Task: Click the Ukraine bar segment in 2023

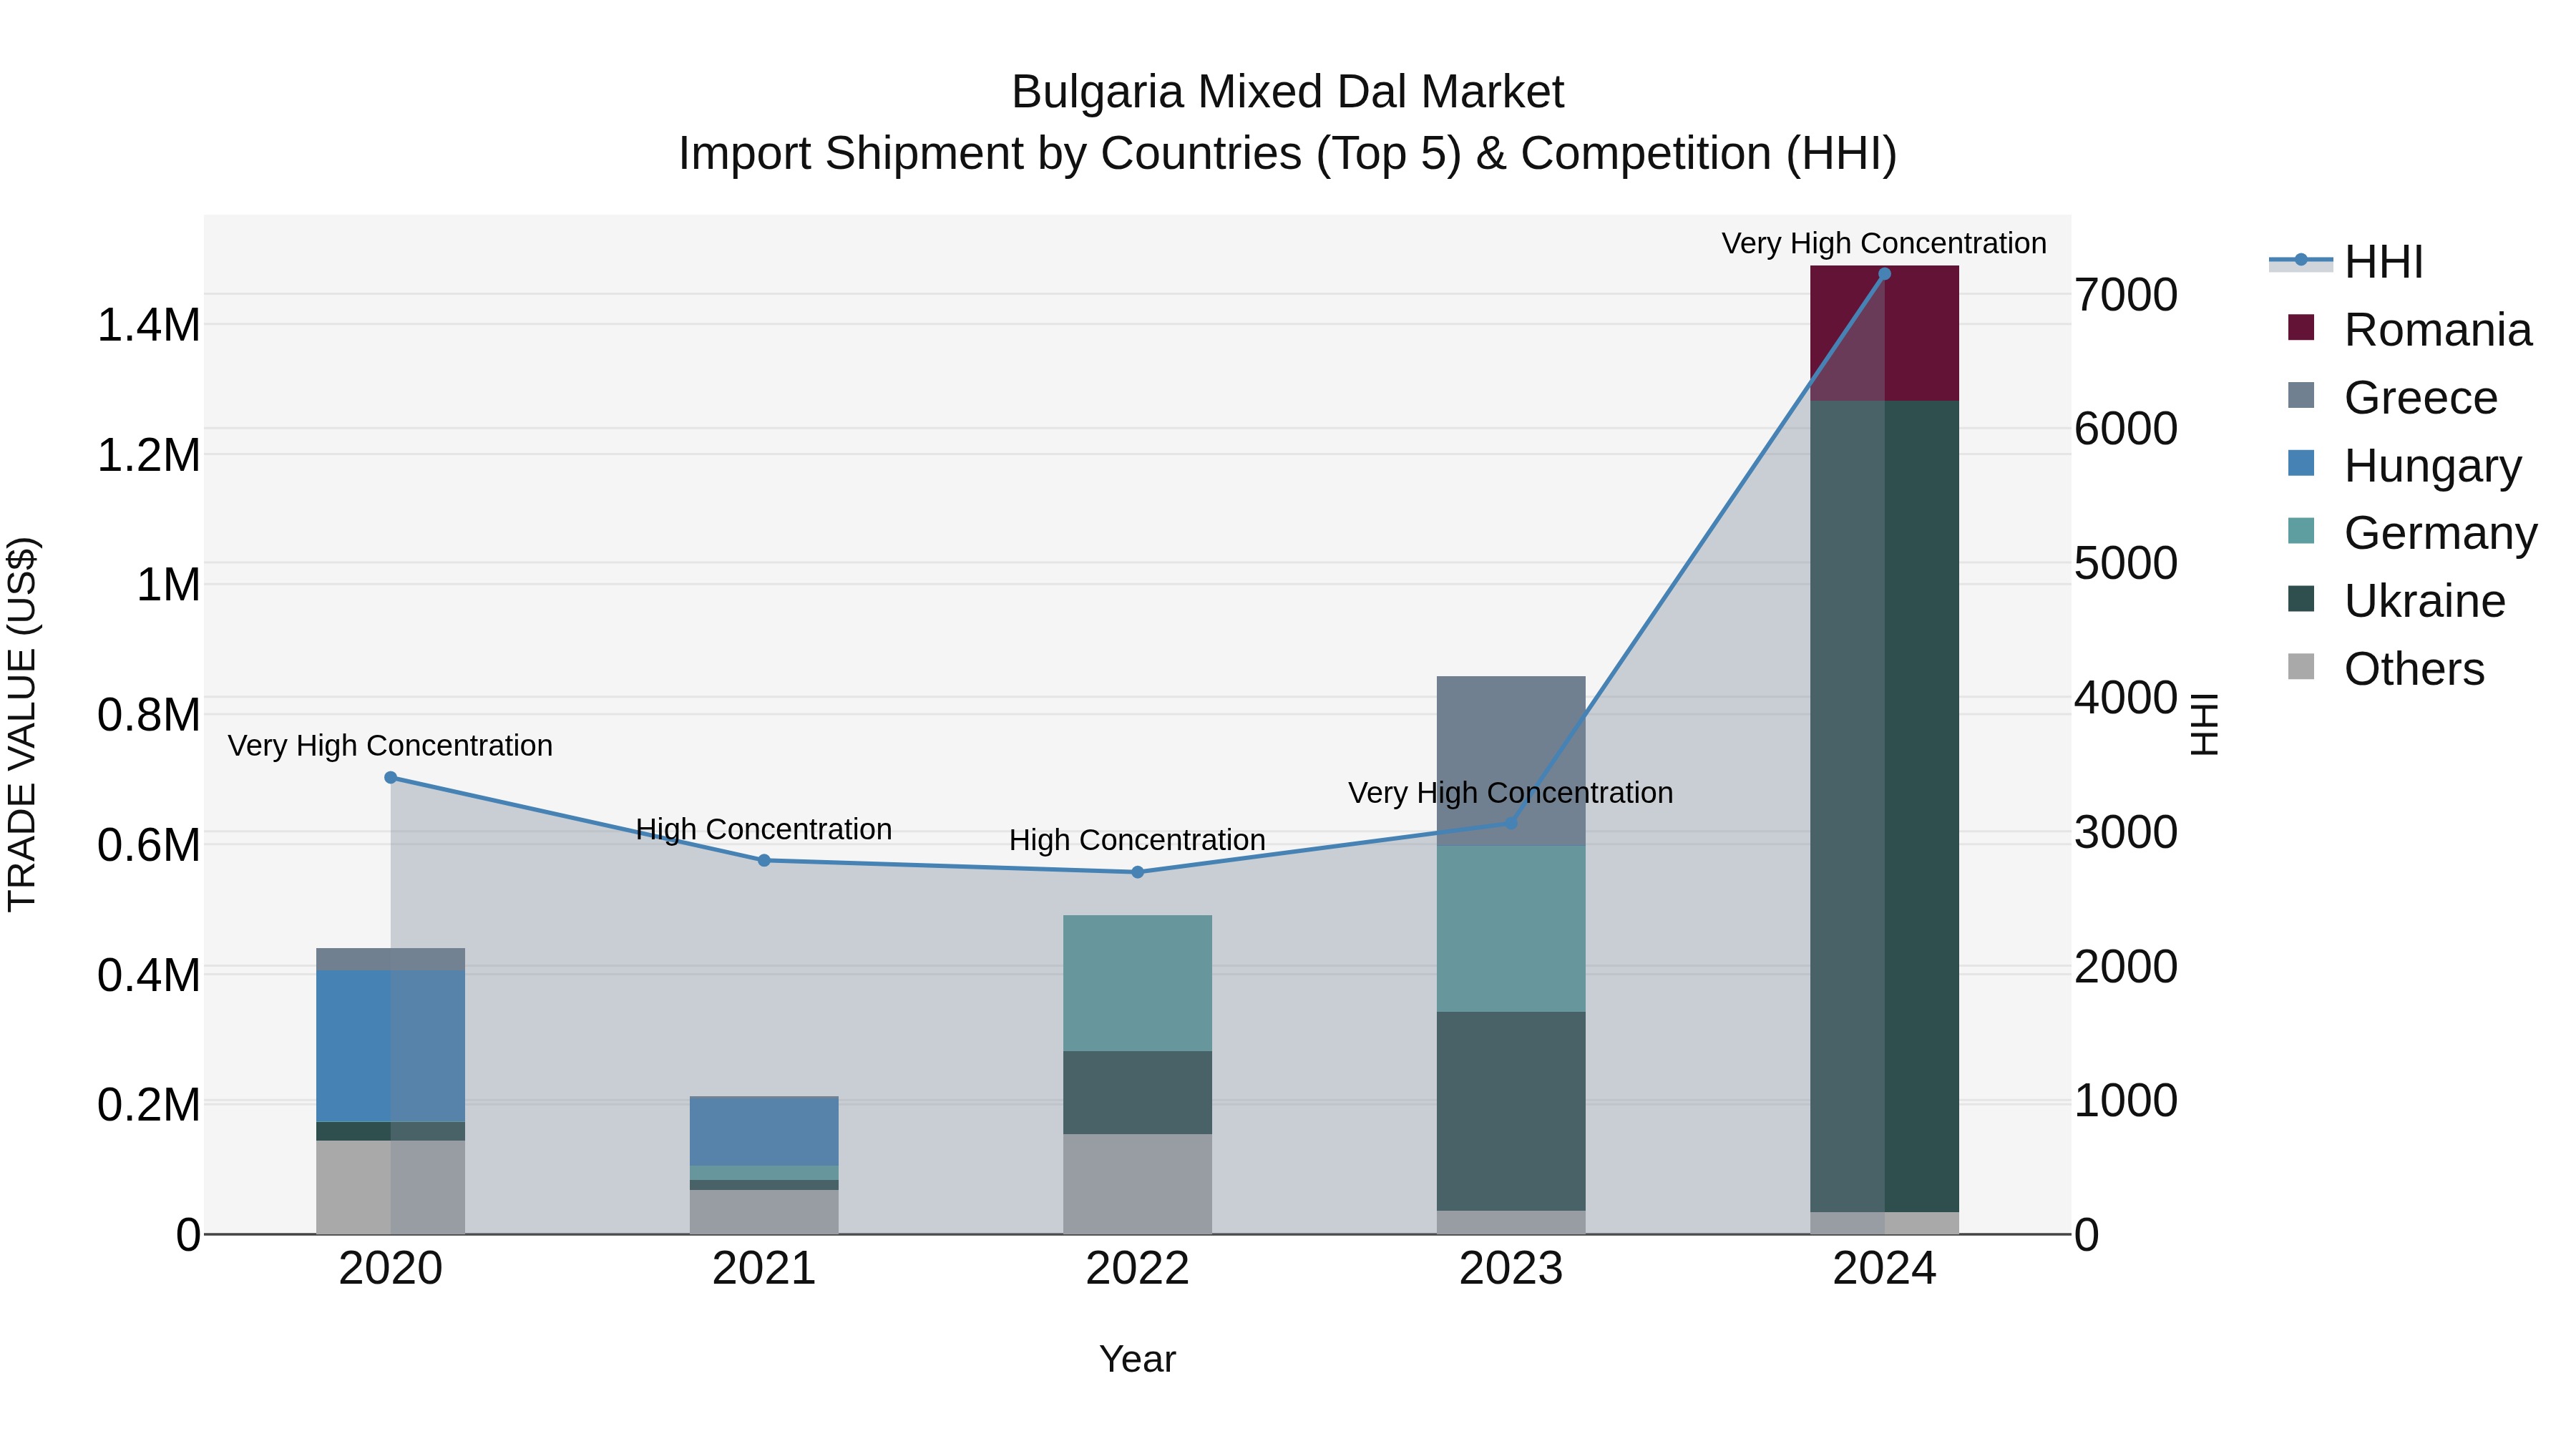Action: pyautogui.click(x=1511, y=1111)
